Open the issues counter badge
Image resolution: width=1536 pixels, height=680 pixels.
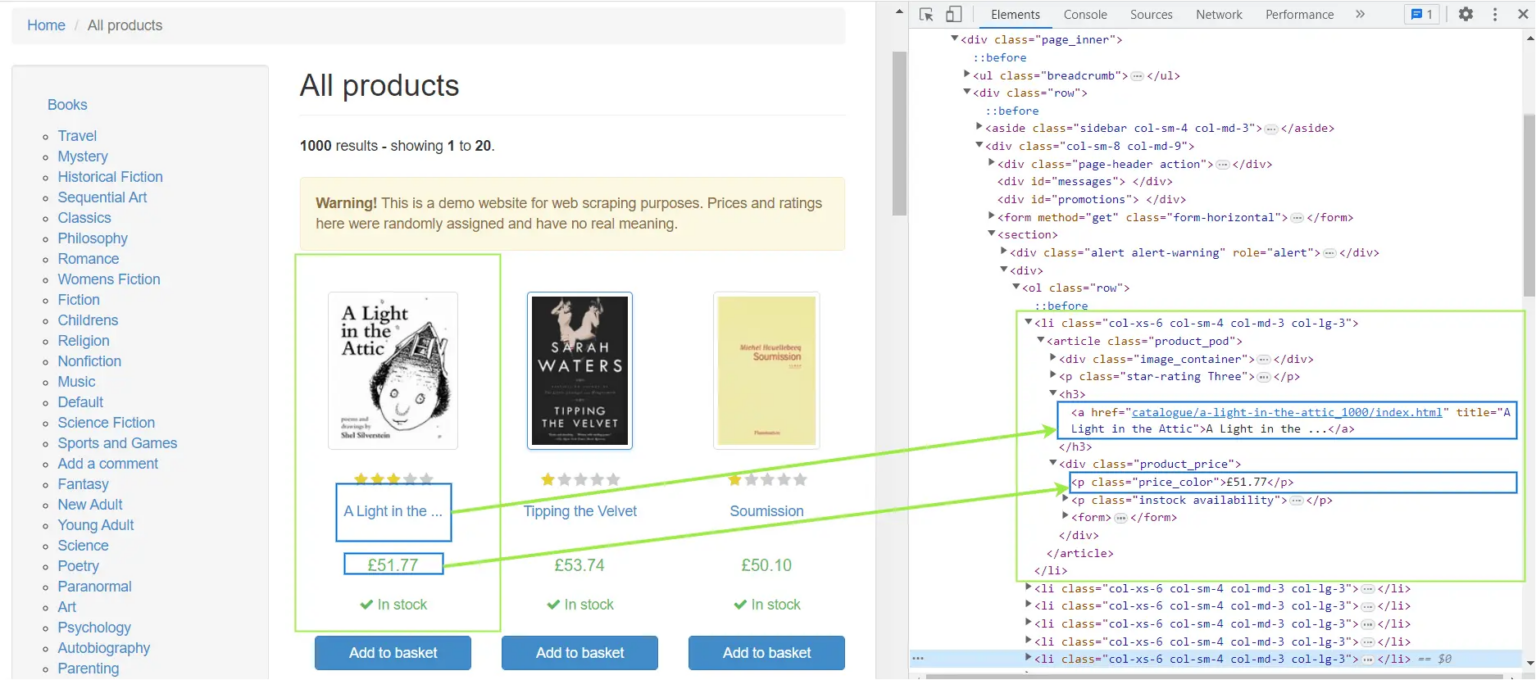point(1421,14)
